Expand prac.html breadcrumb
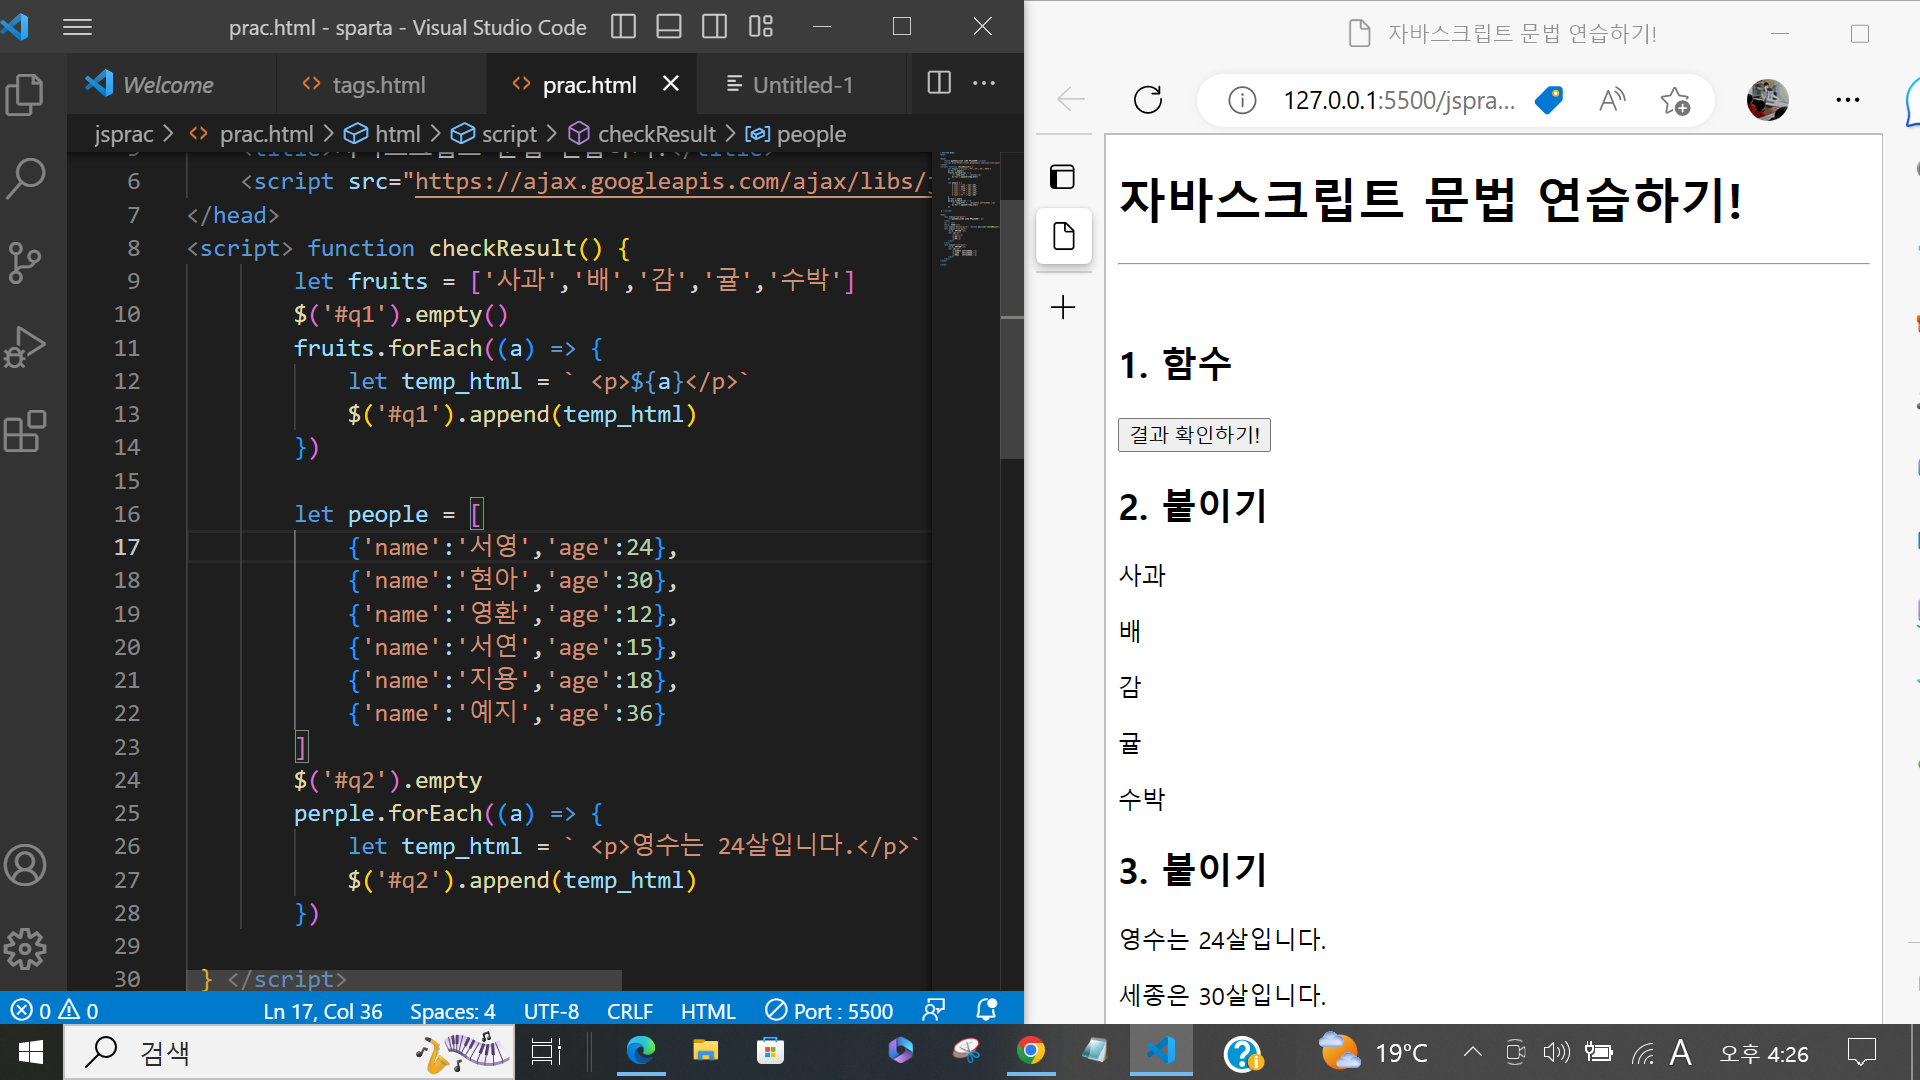The width and height of the screenshot is (1920, 1080). (x=266, y=134)
